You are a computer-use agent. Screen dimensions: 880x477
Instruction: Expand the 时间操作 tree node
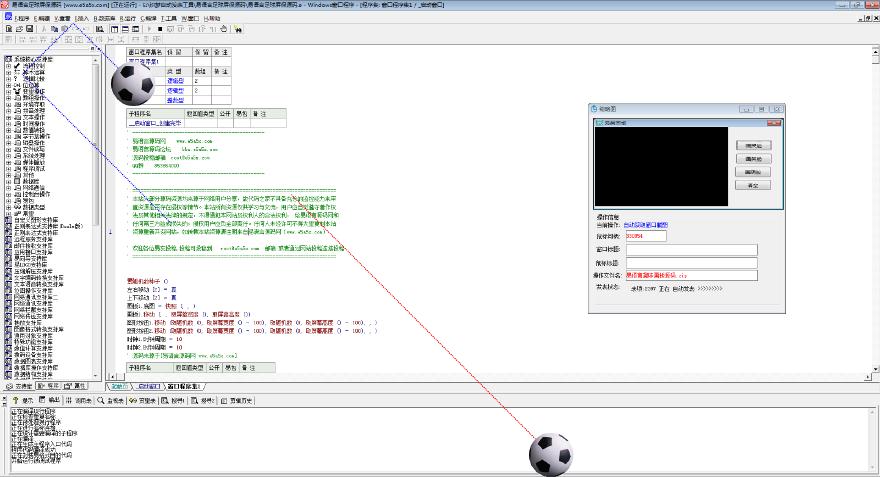pyautogui.click(x=8, y=123)
